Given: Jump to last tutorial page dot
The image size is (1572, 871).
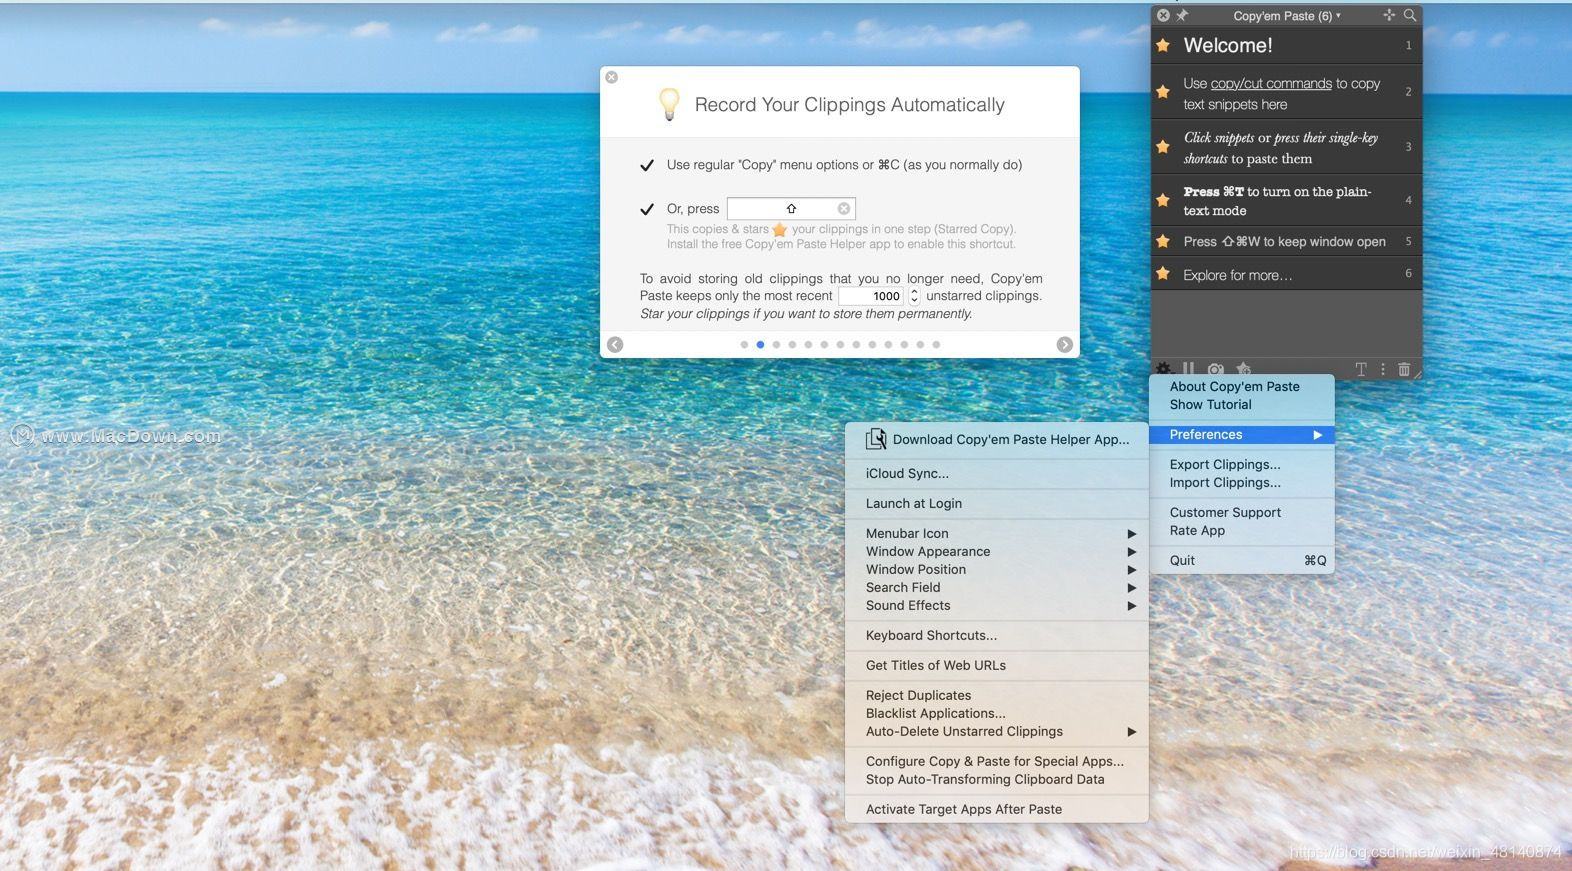Looking at the screenshot, I should (x=936, y=344).
